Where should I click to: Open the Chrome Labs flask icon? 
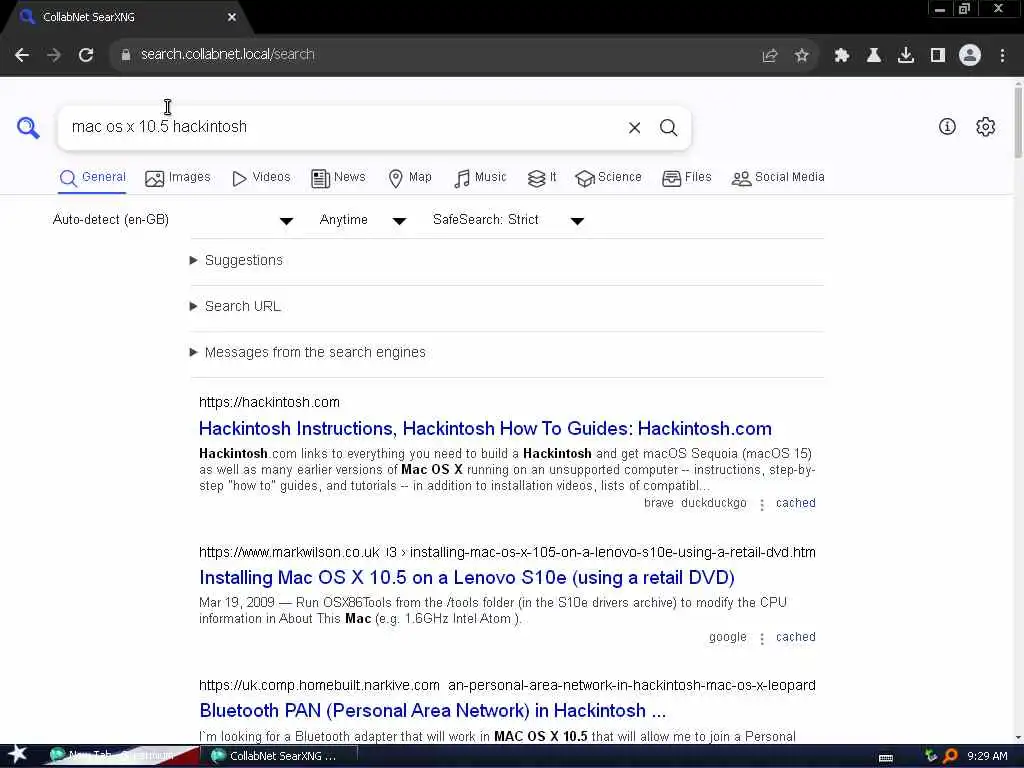point(874,56)
